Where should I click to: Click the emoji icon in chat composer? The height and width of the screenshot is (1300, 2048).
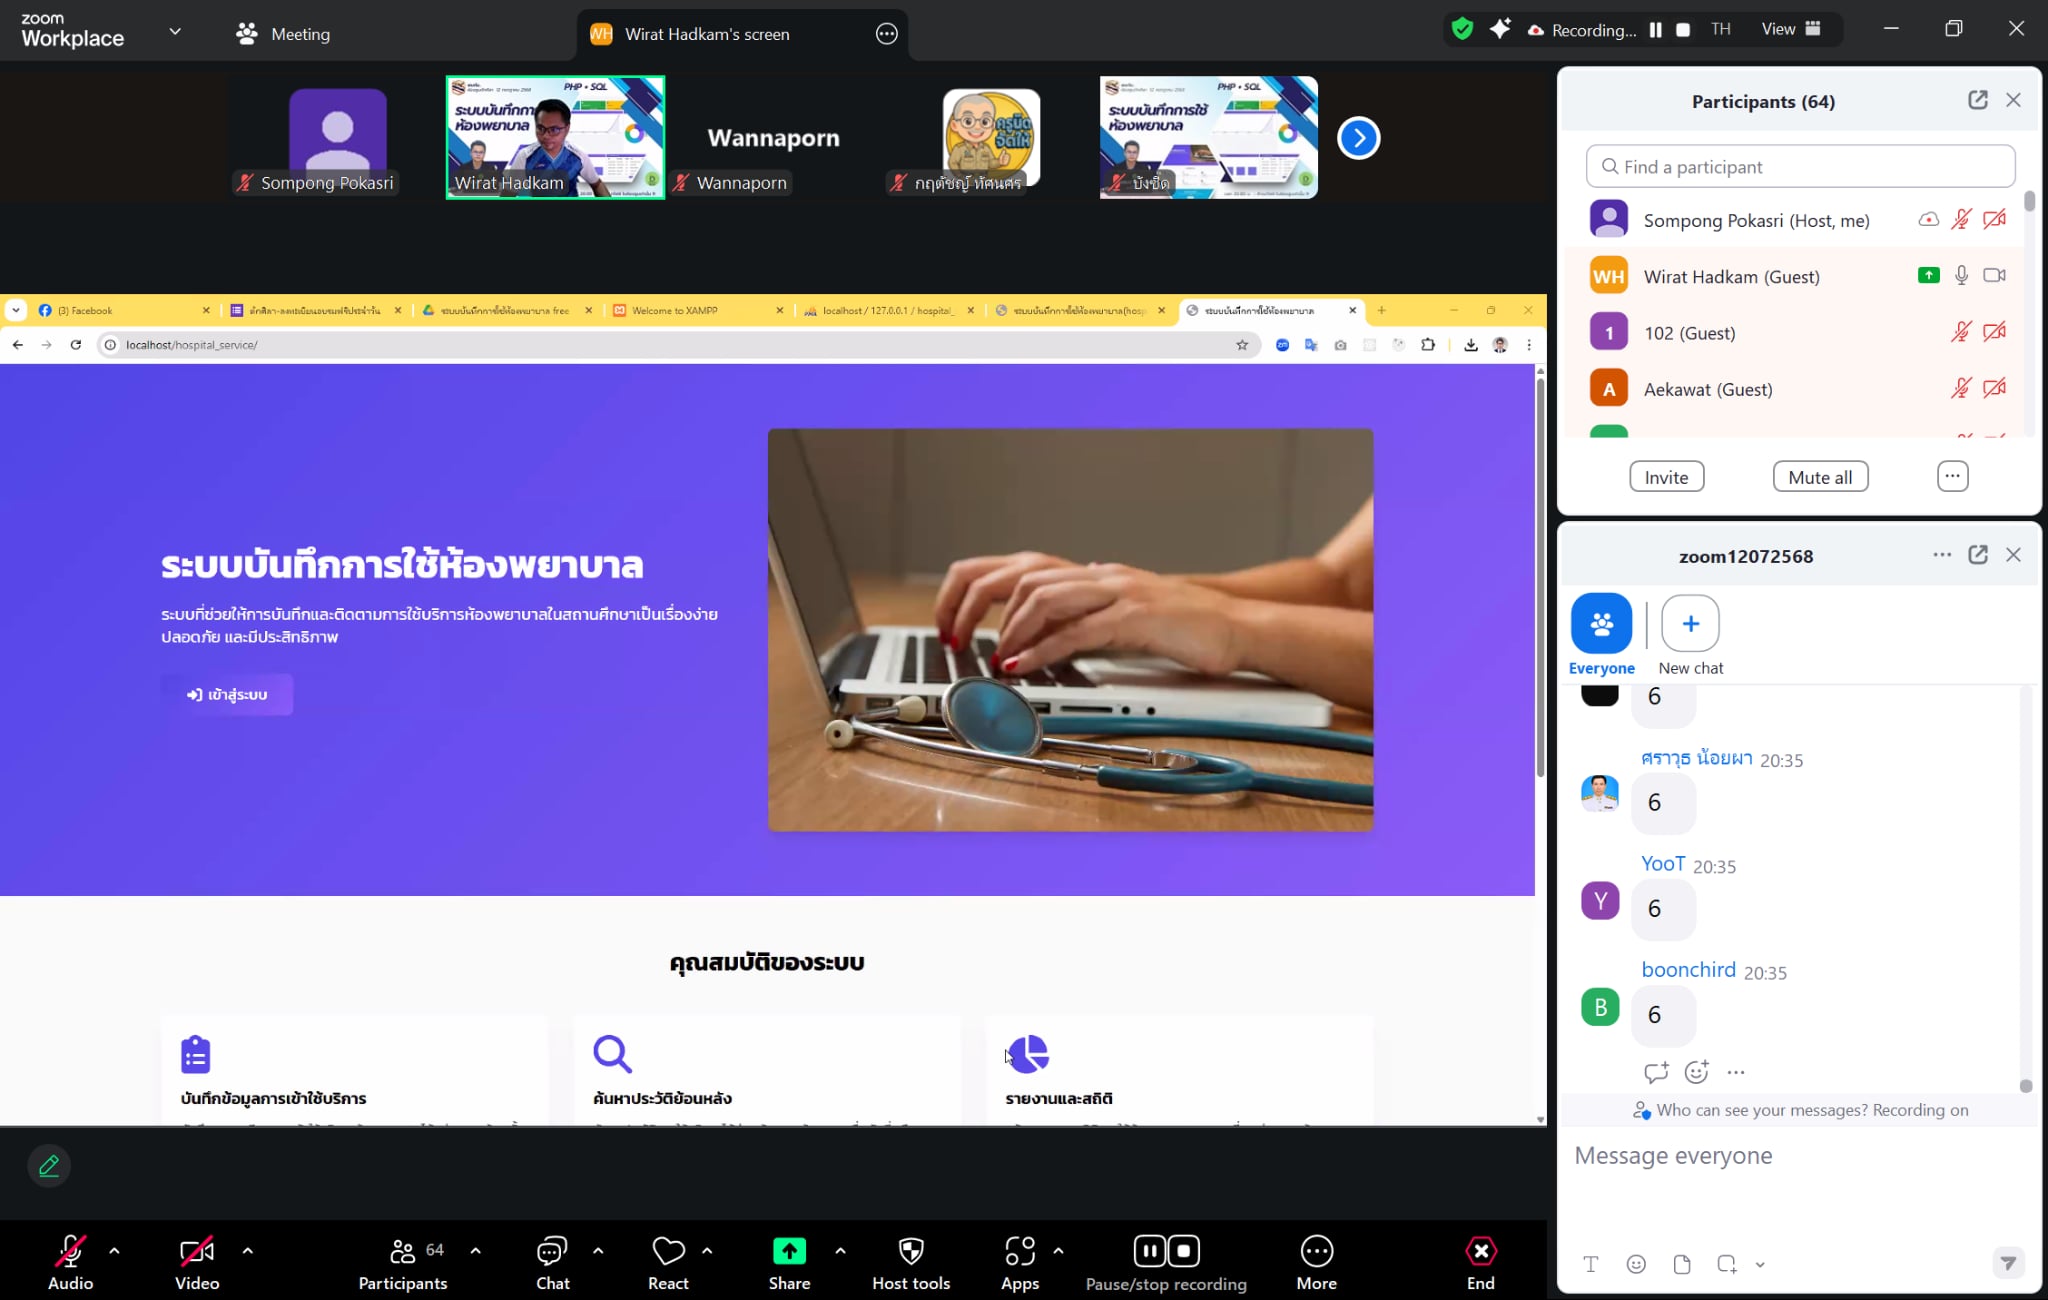coord(1636,1264)
